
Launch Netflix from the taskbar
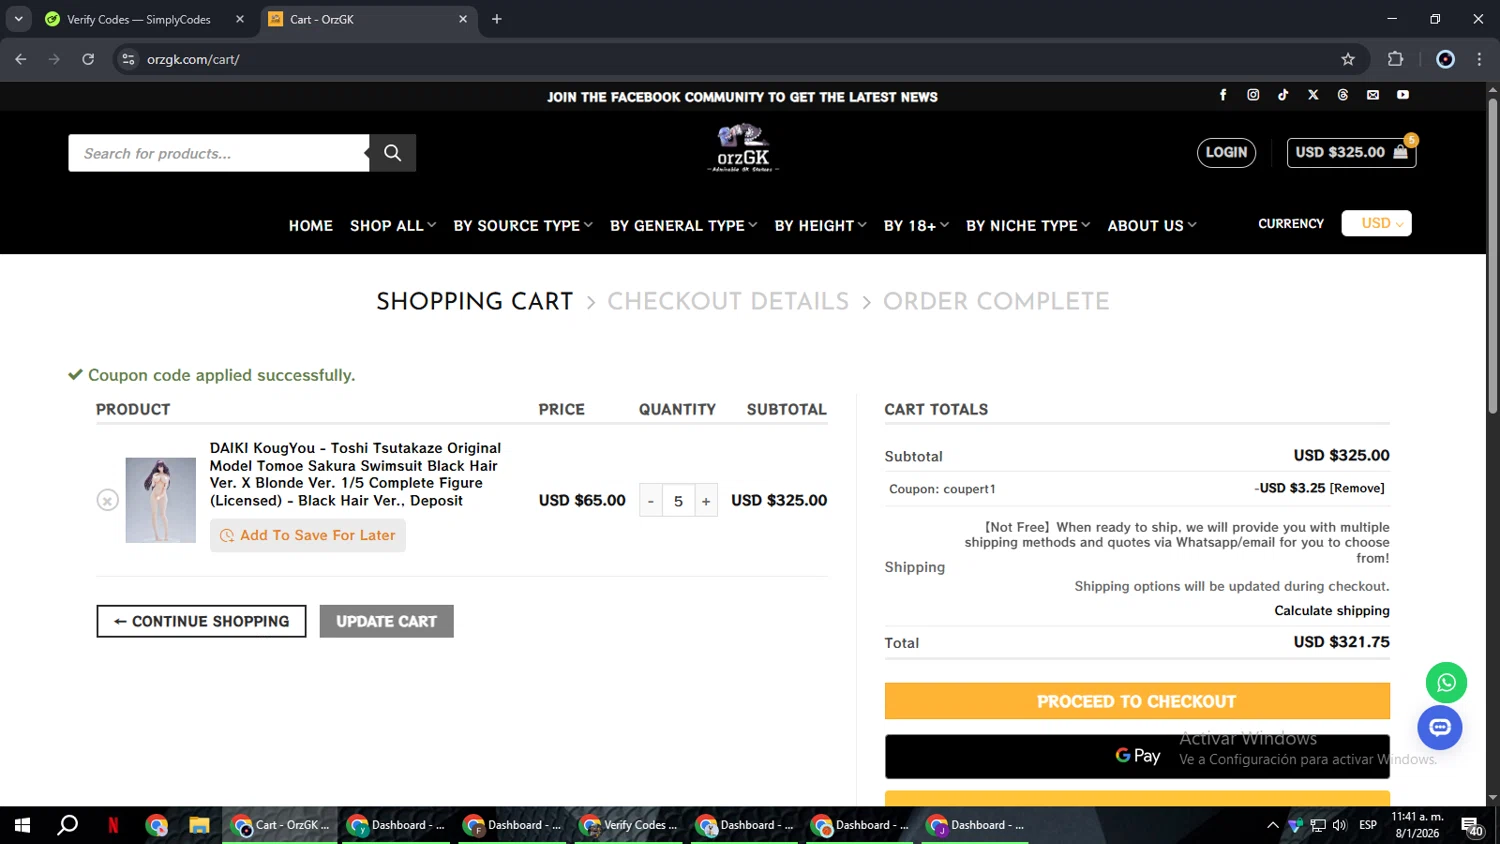click(x=113, y=825)
